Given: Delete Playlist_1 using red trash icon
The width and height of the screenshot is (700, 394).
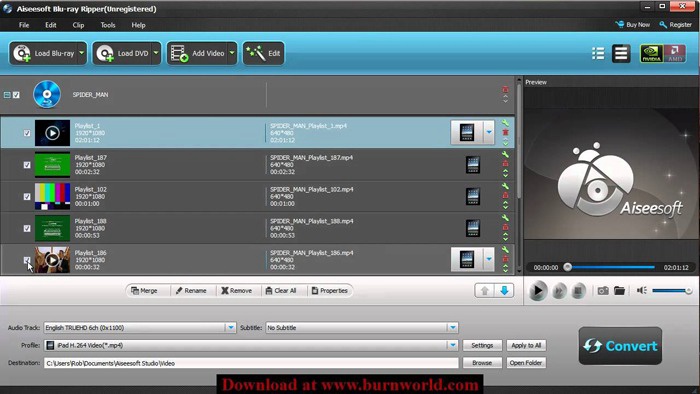Looking at the screenshot, I should click(x=505, y=132).
